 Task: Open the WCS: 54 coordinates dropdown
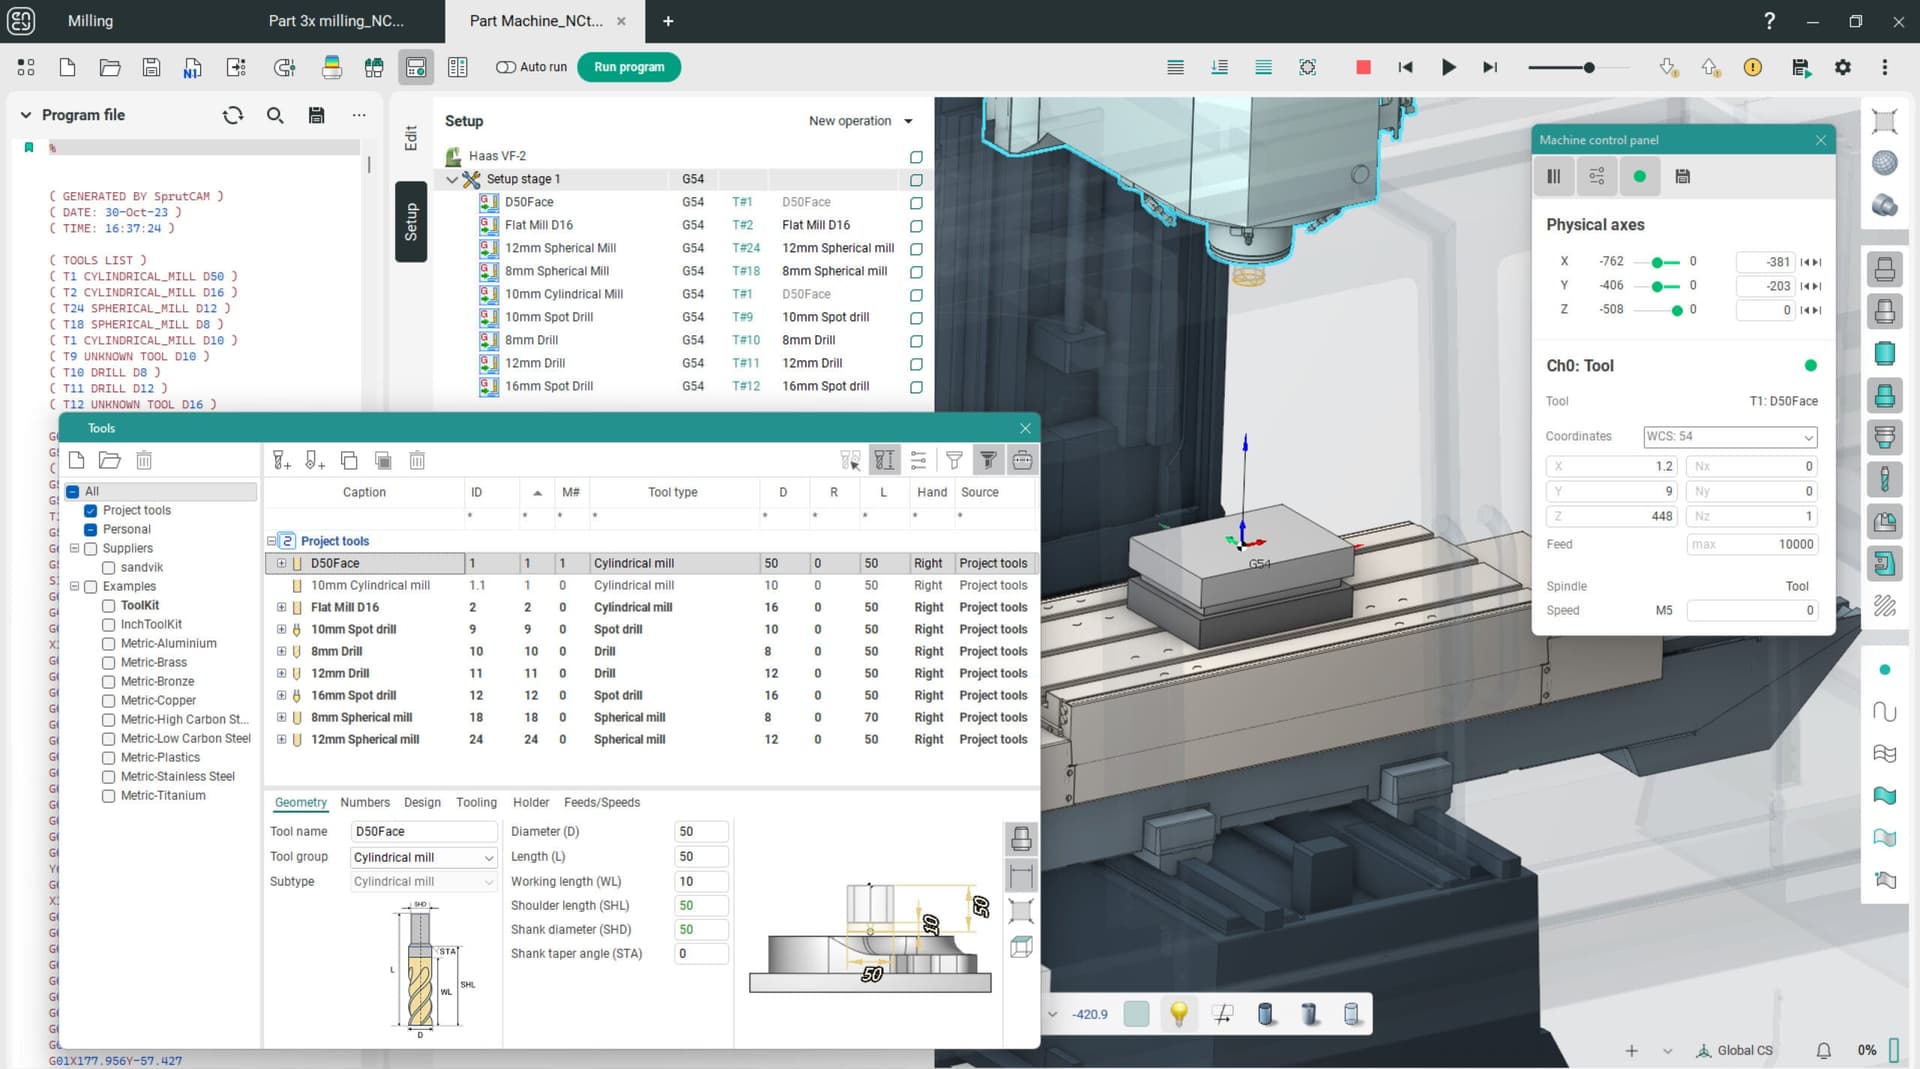tap(1730, 437)
